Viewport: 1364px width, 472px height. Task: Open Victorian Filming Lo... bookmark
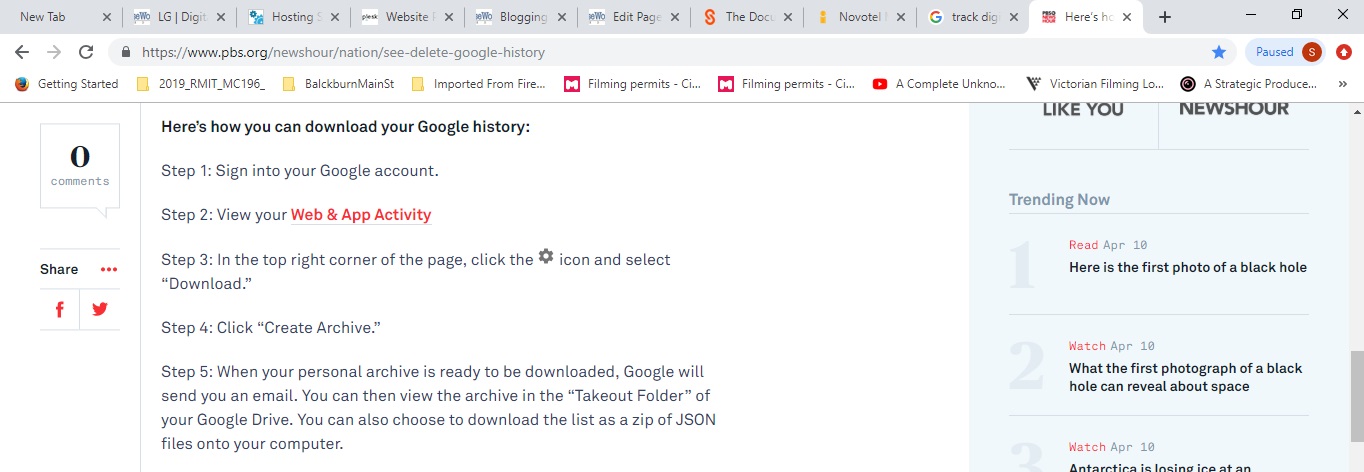(1094, 84)
